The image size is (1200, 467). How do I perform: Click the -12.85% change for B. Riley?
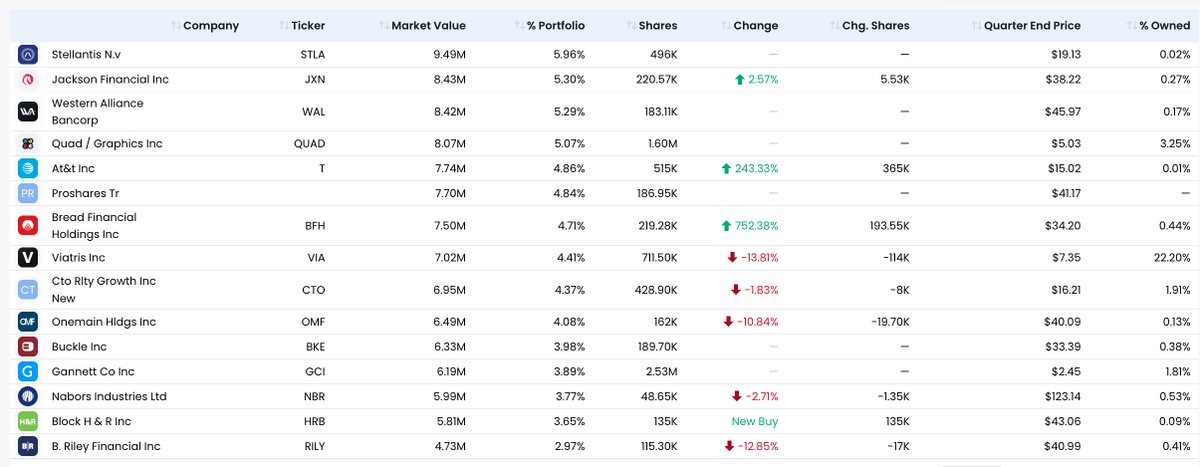[750, 446]
